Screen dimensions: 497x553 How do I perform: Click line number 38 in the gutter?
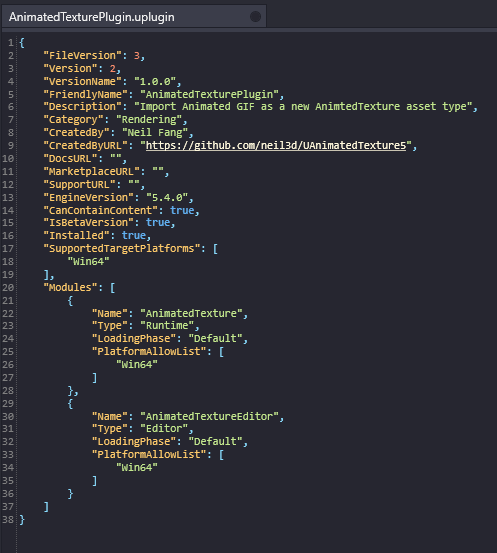click(8, 520)
